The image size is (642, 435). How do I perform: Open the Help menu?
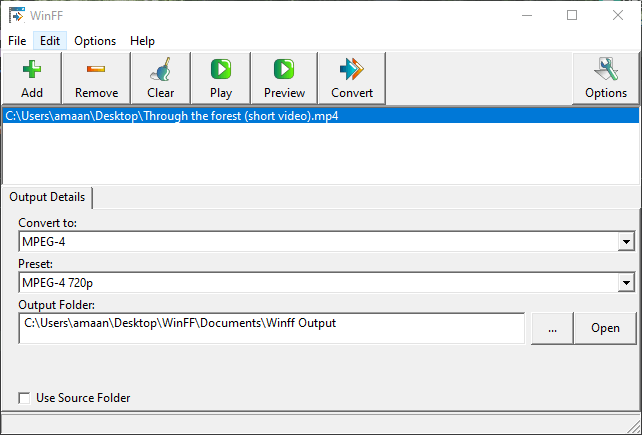point(142,41)
